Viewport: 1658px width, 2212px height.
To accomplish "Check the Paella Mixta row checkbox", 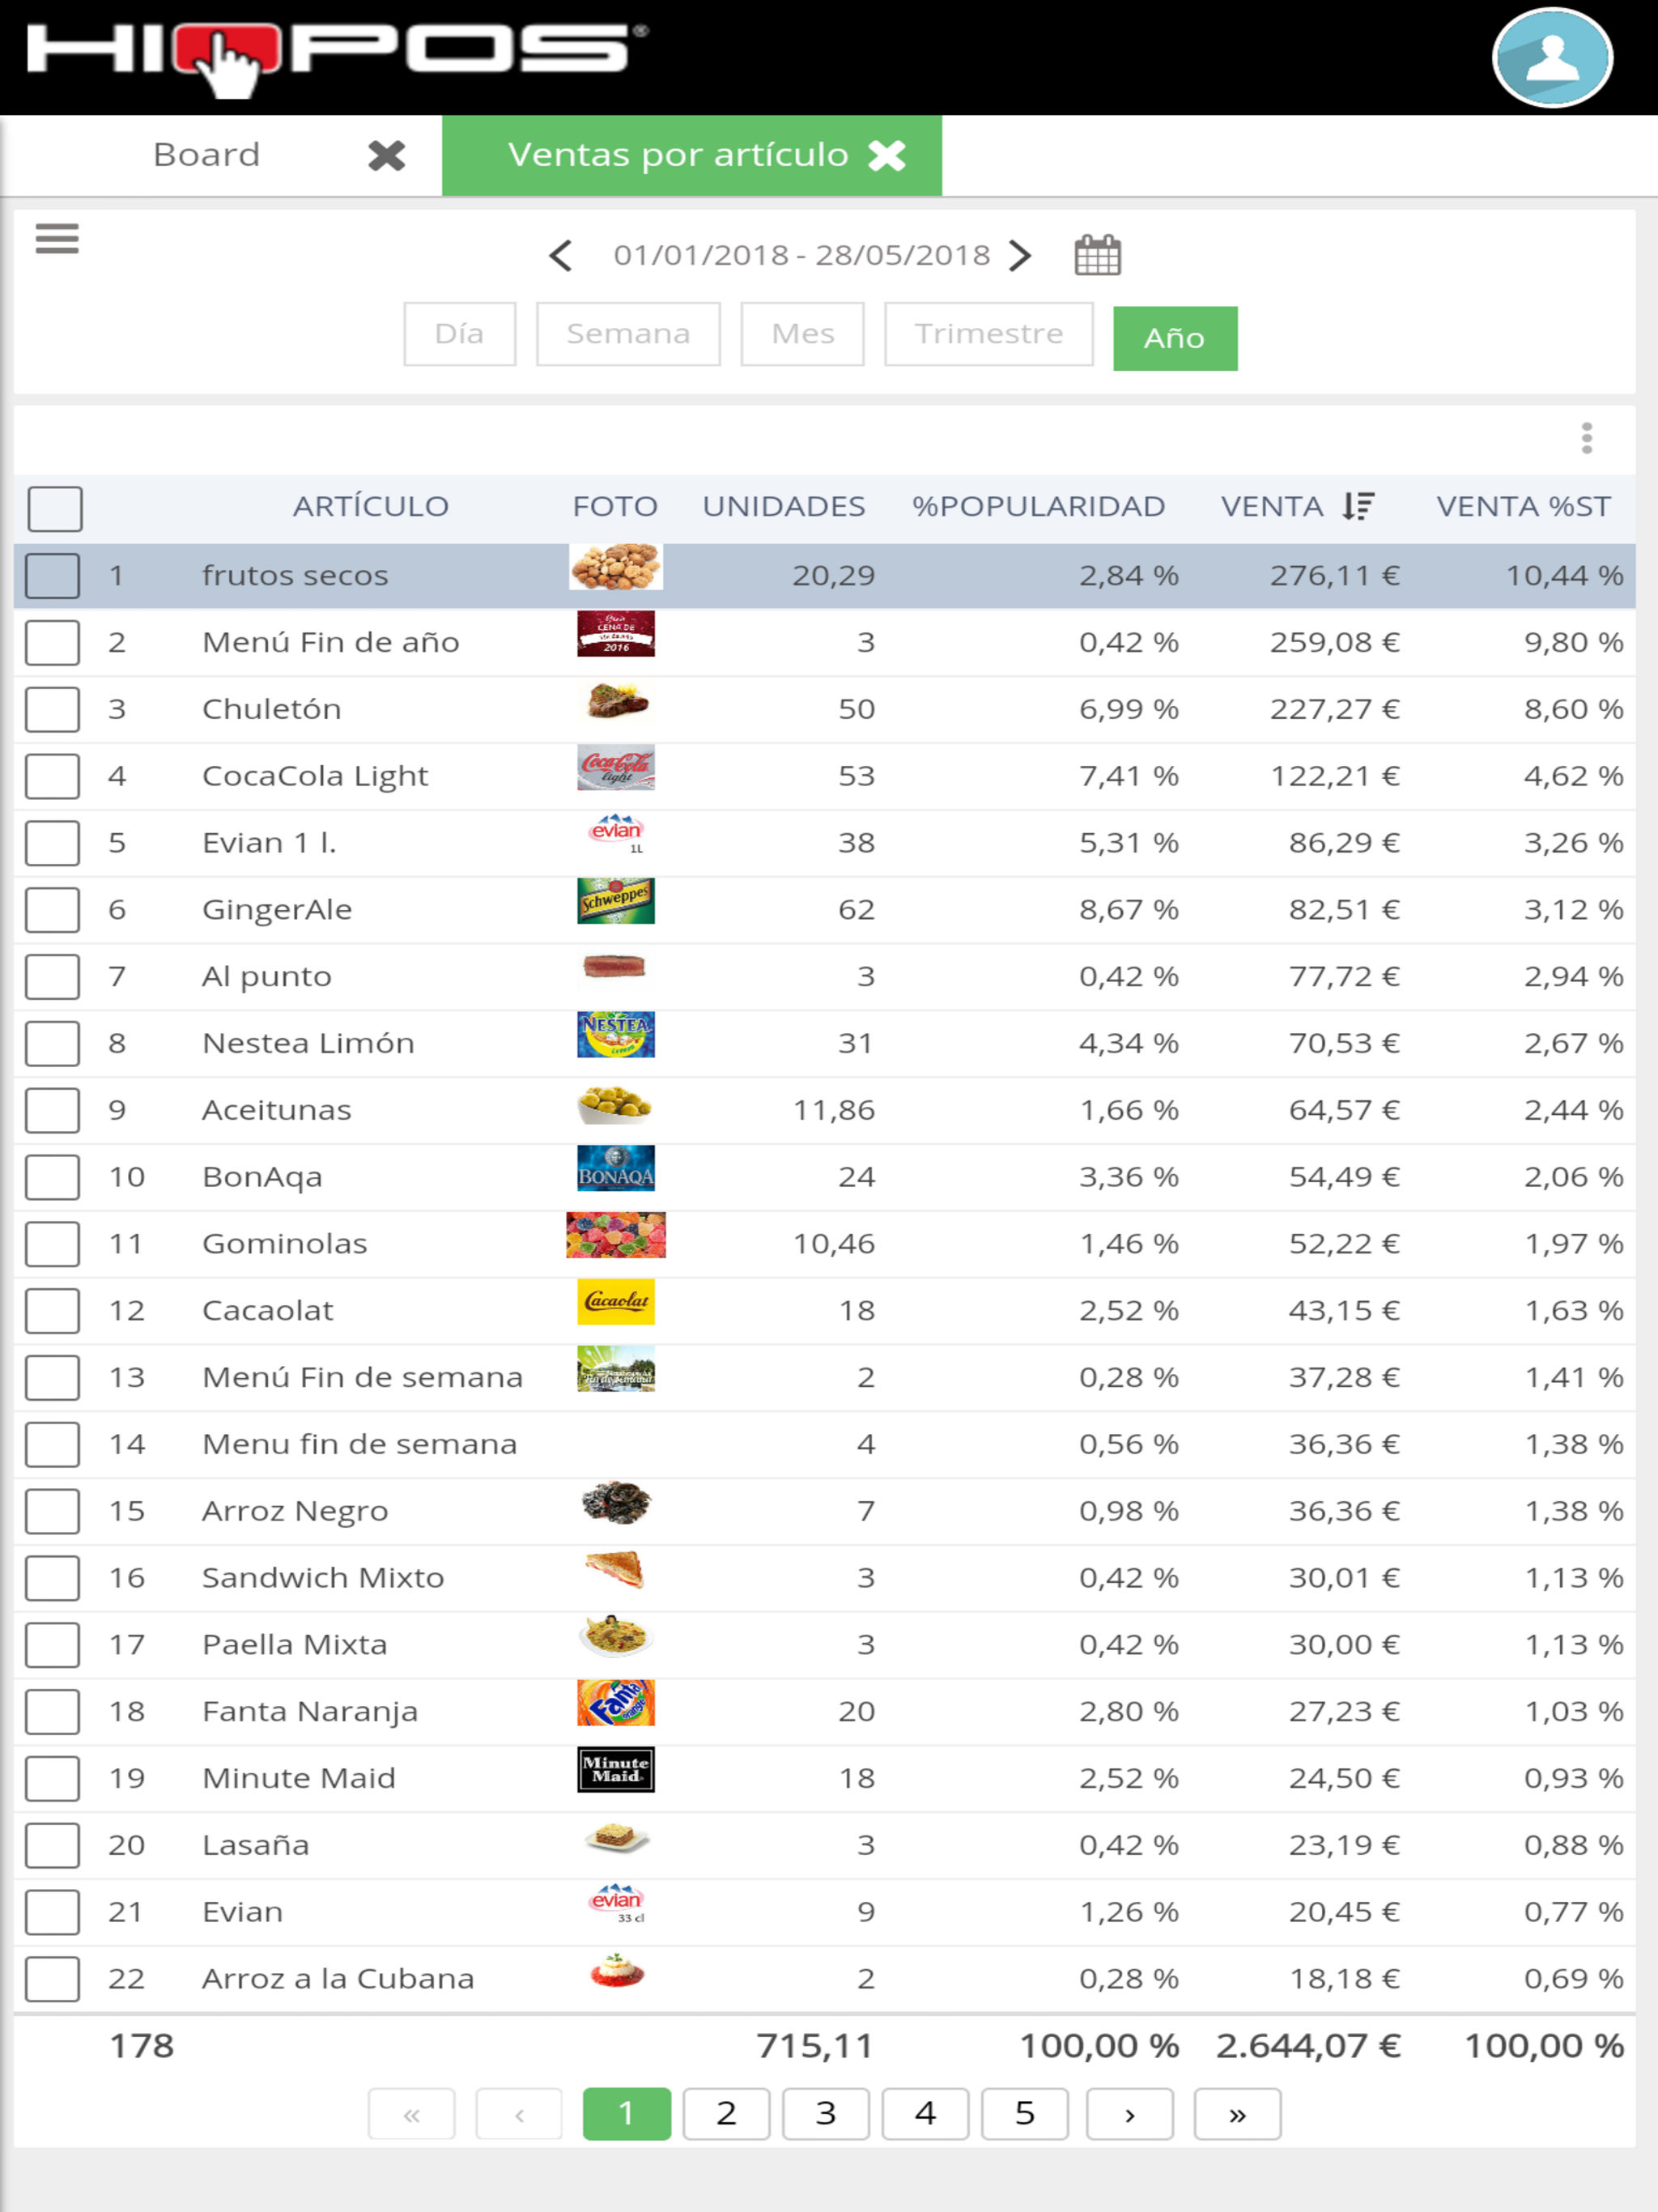I will point(53,1645).
